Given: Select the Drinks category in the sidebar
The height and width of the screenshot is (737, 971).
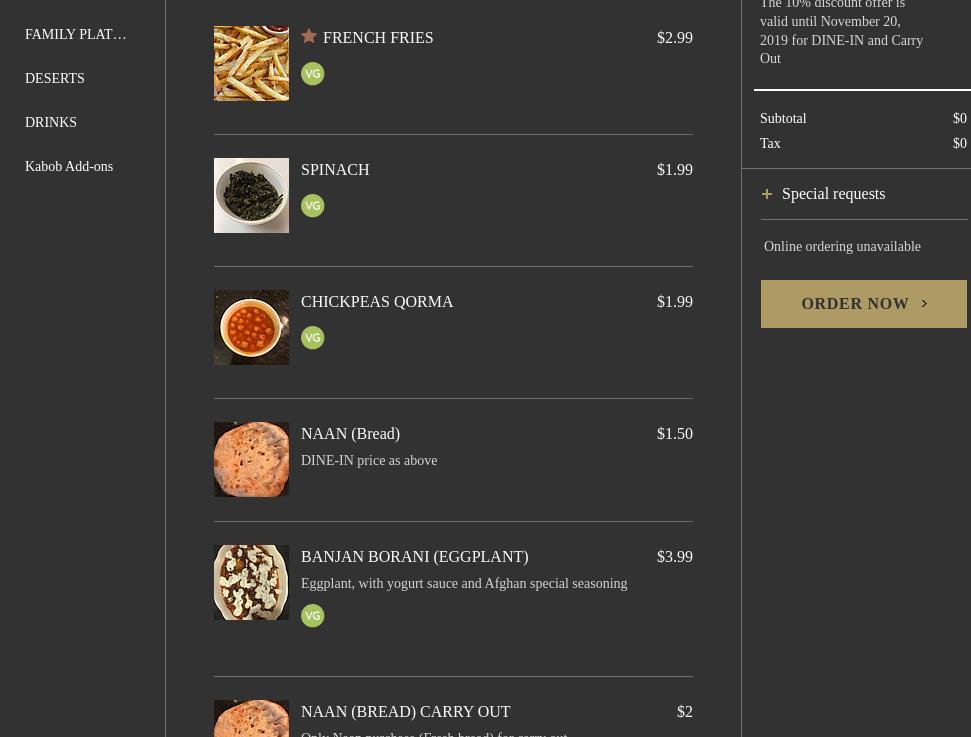Looking at the screenshot, I should [x=51, y=122].
